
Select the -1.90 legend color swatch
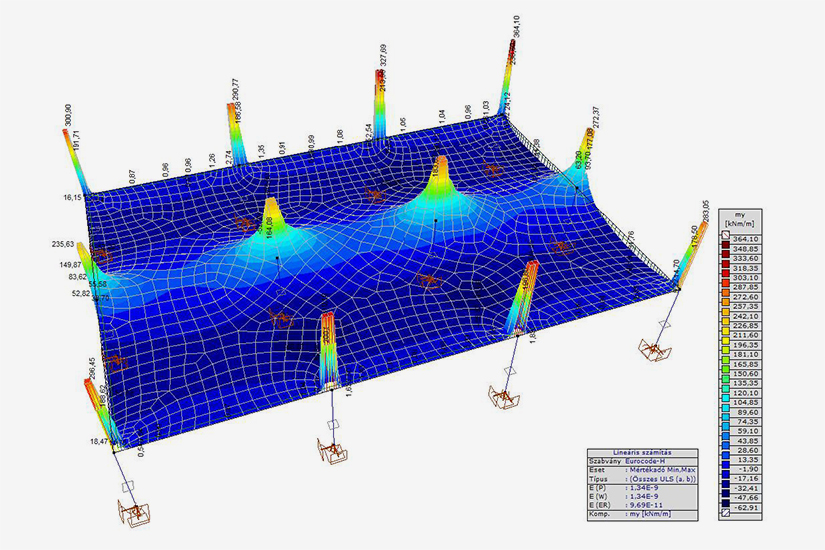click(723, 467)
